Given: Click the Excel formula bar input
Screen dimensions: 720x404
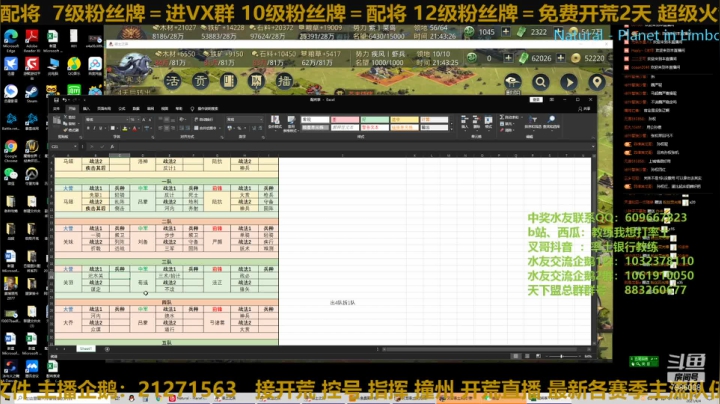Looking at the screenshot, I should [354, 146].
